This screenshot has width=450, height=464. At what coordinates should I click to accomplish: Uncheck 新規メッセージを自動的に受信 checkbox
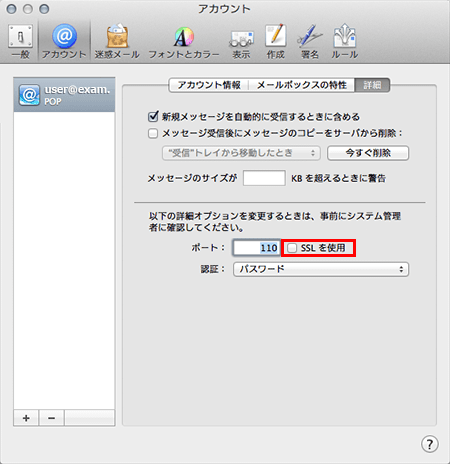point(153,117)
